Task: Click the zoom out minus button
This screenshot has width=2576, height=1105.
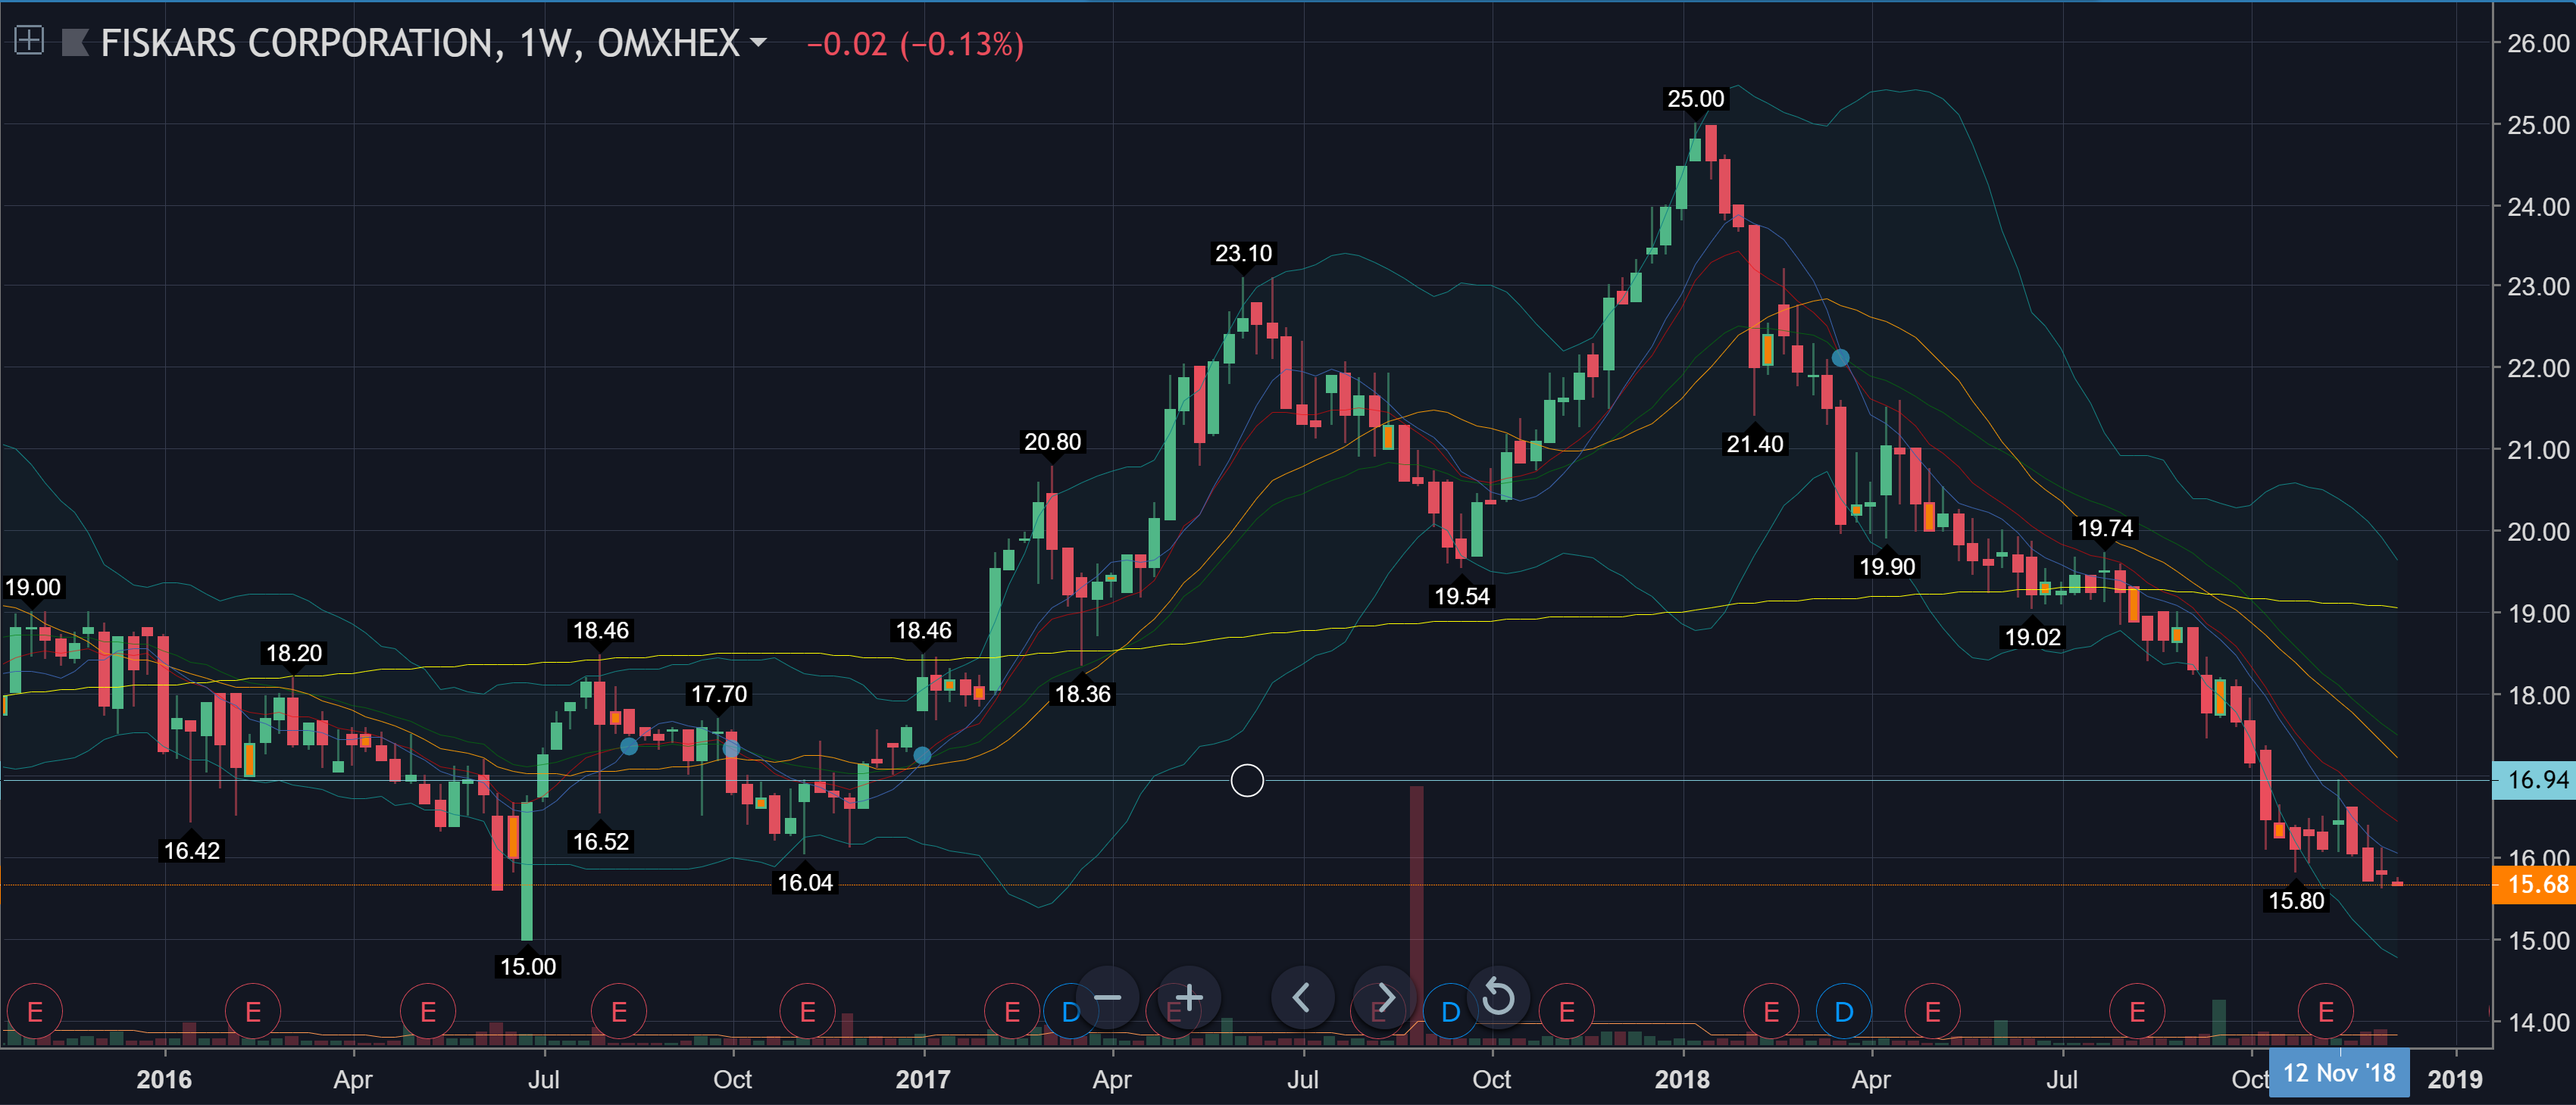Action: 1107,997
